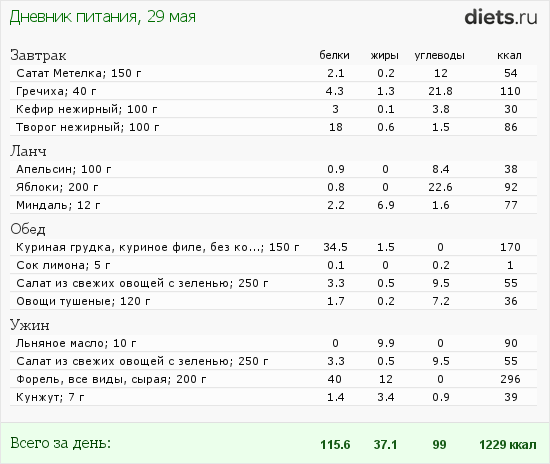Click the carbs value 22.6 for Яблоки

(440, 187)
